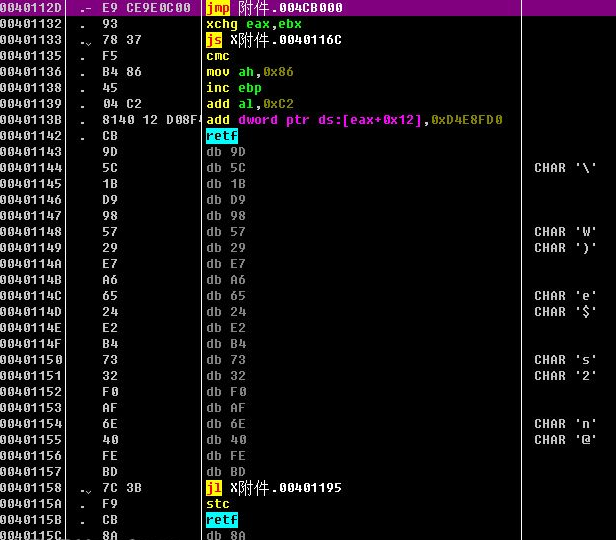The image size is (616, 540).
Task: Select address row 00401132
Action: 31,24
